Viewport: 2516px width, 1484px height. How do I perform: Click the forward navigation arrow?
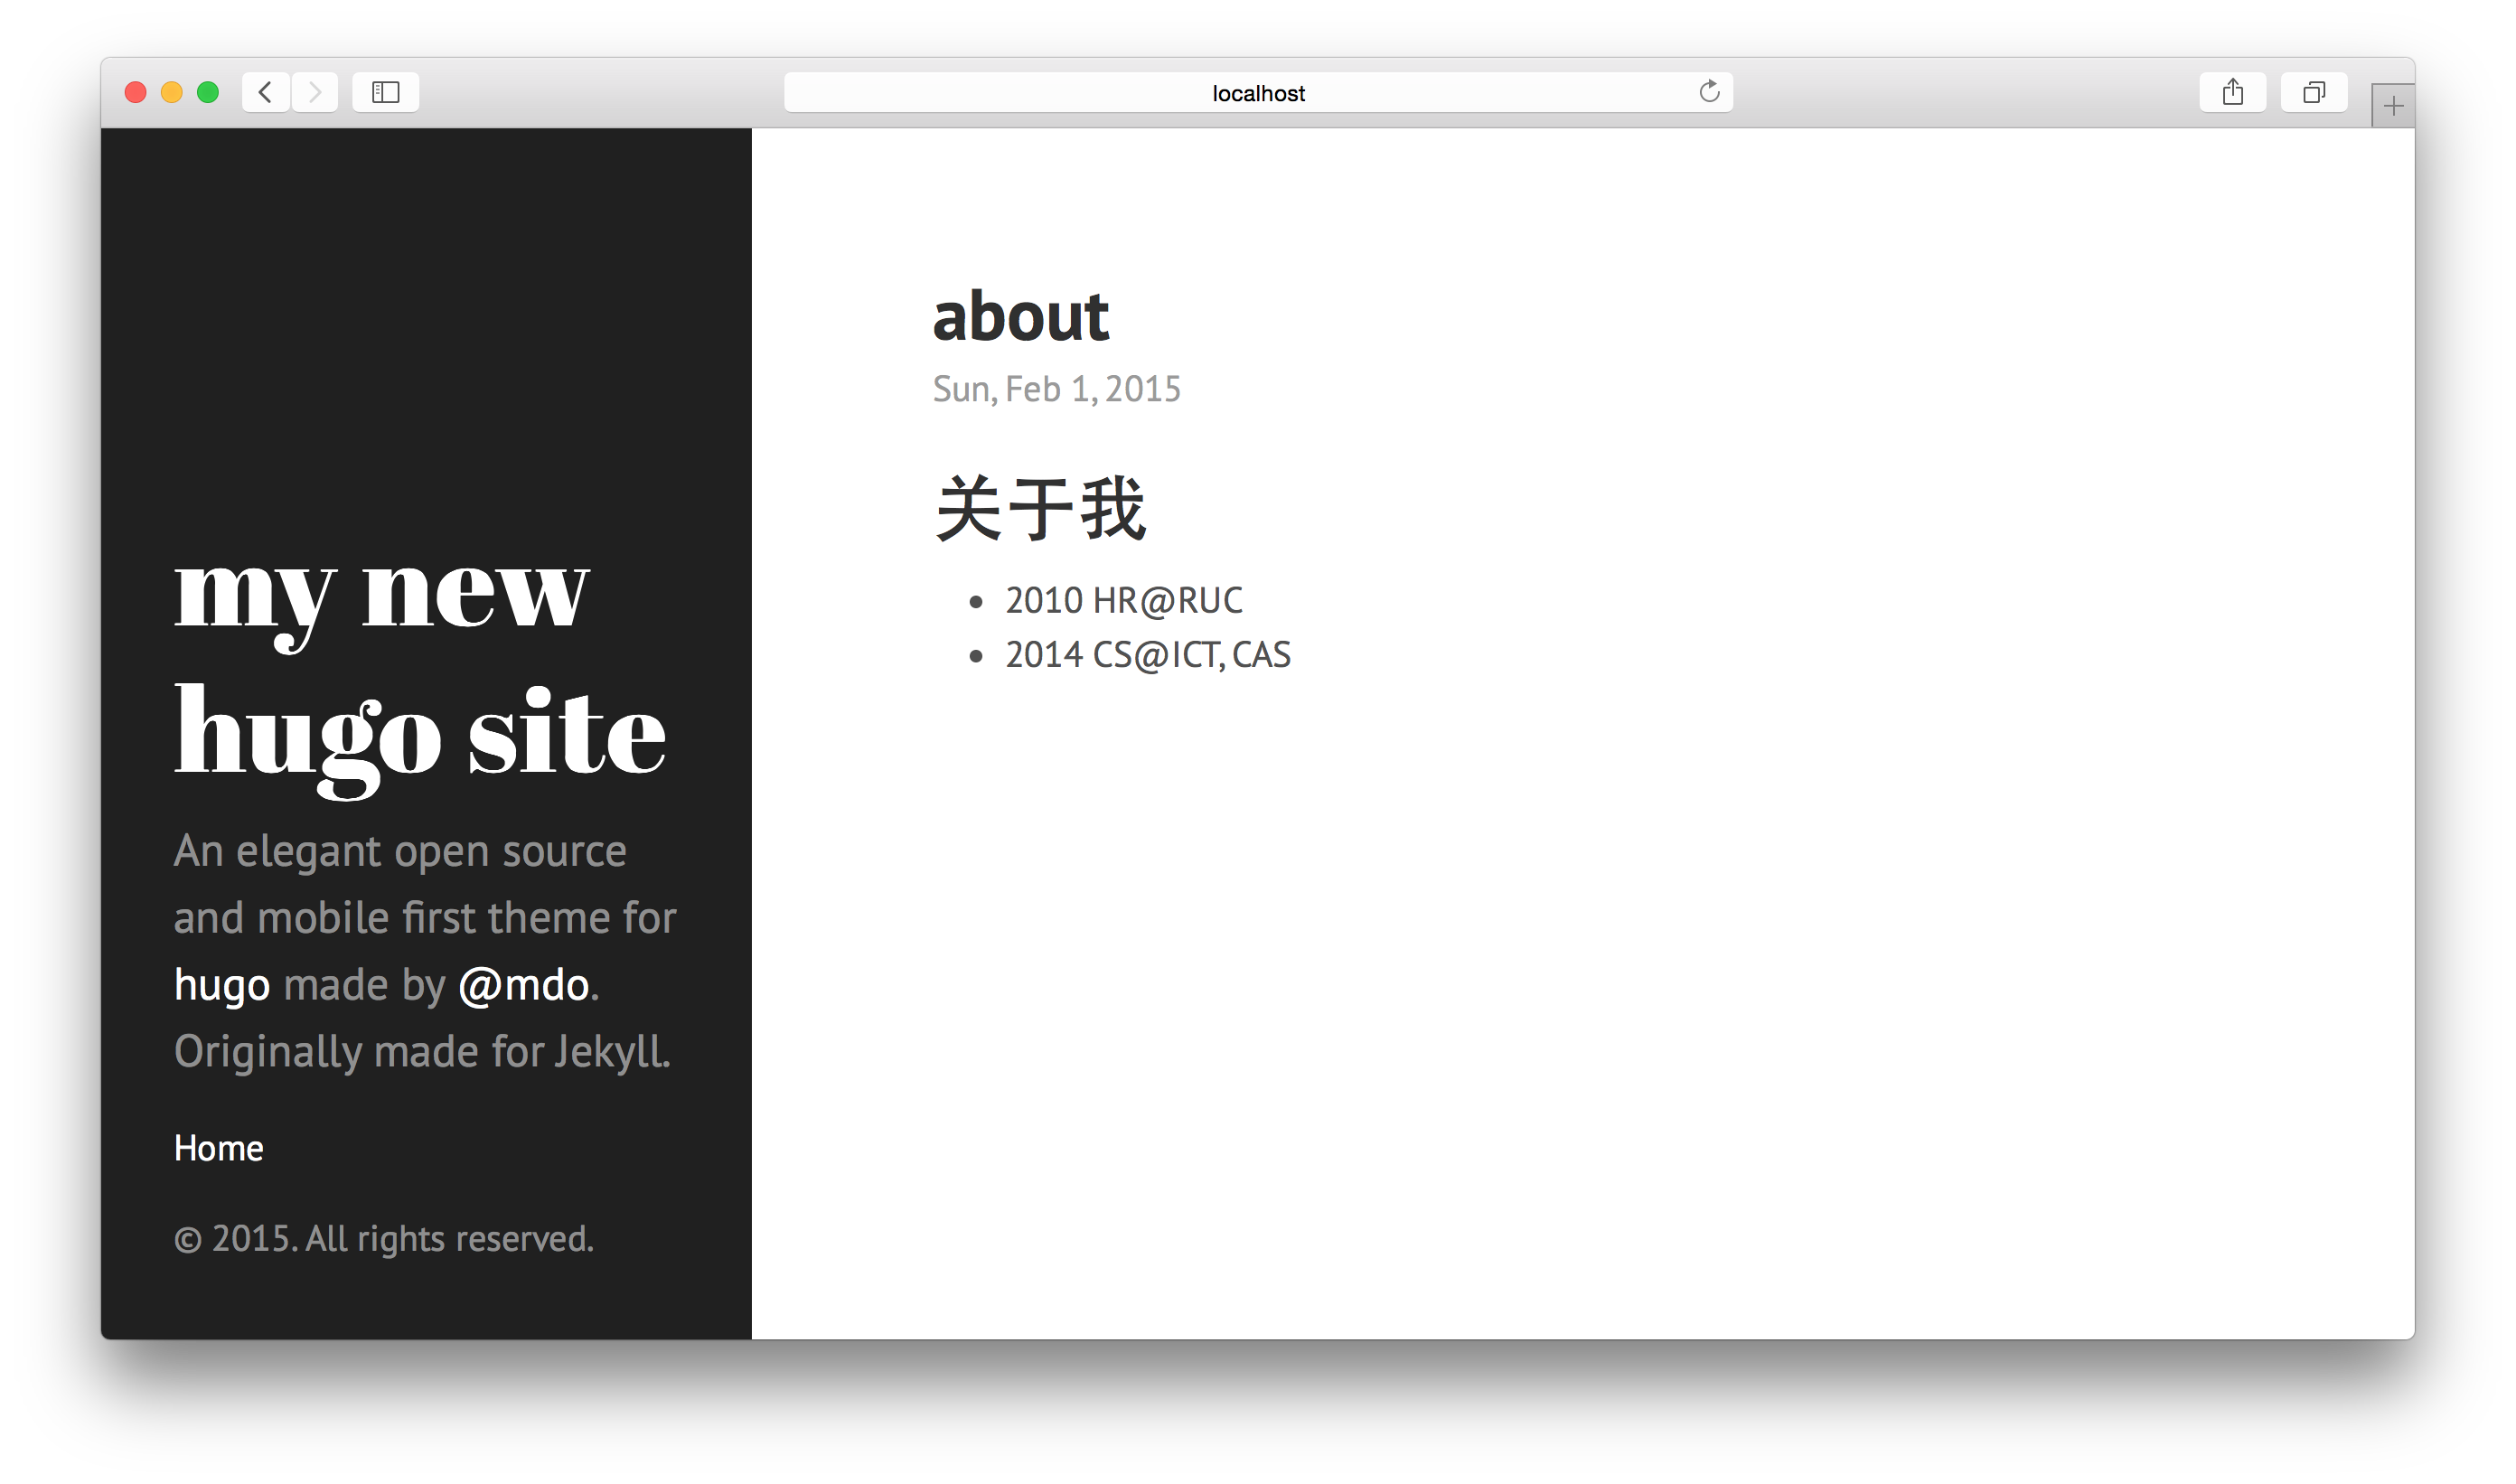pyautogui.click(x=315, y=92)
